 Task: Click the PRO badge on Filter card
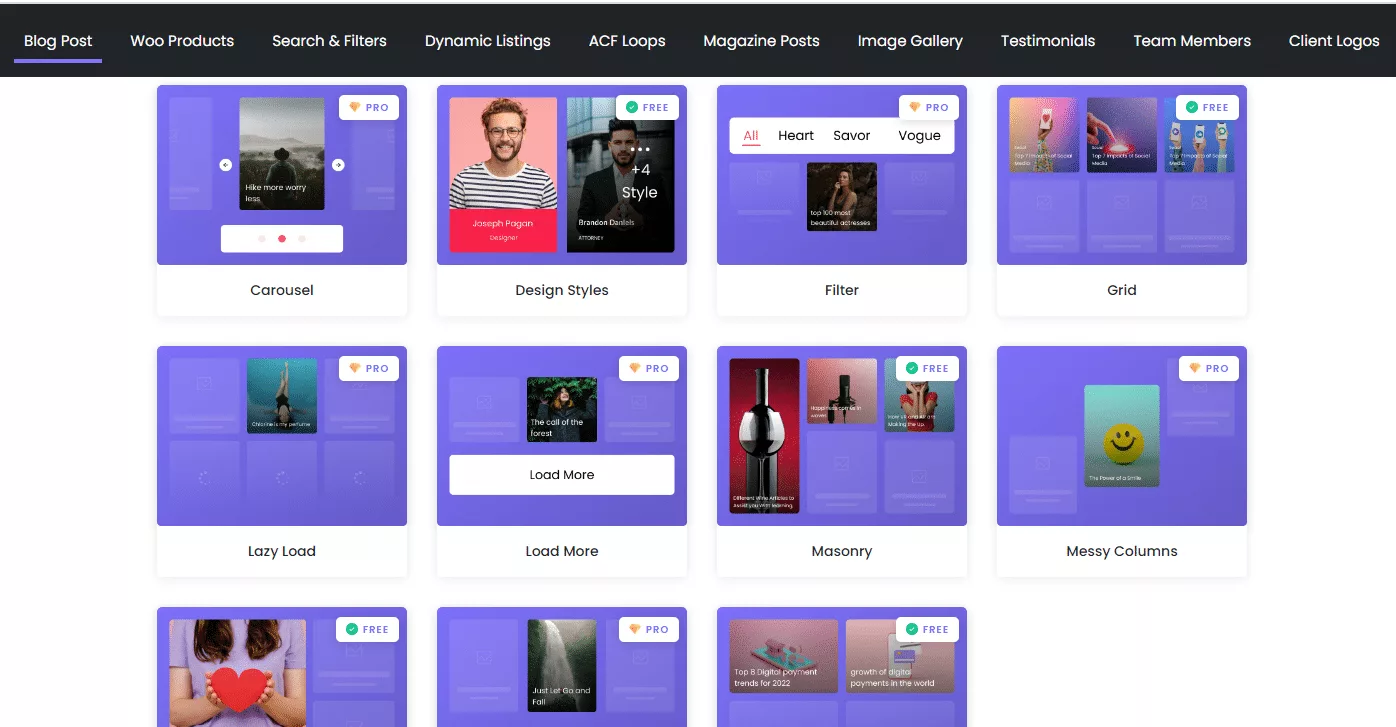(929, 107)
